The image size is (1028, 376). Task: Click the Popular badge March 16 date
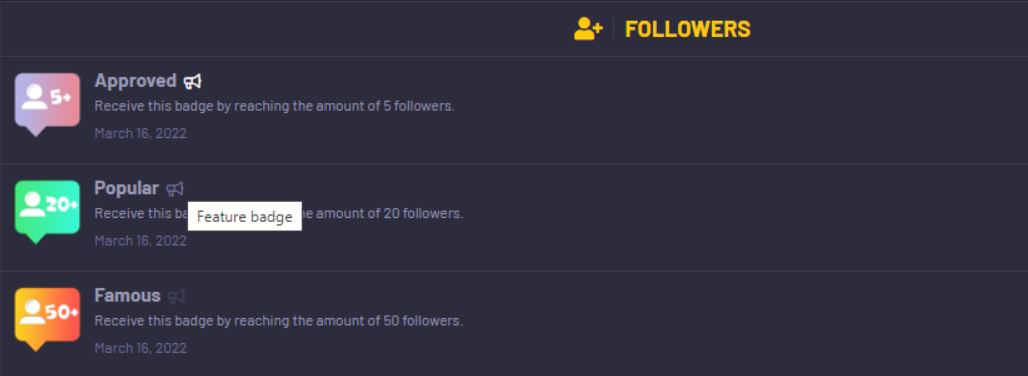(x=140, y=241)
